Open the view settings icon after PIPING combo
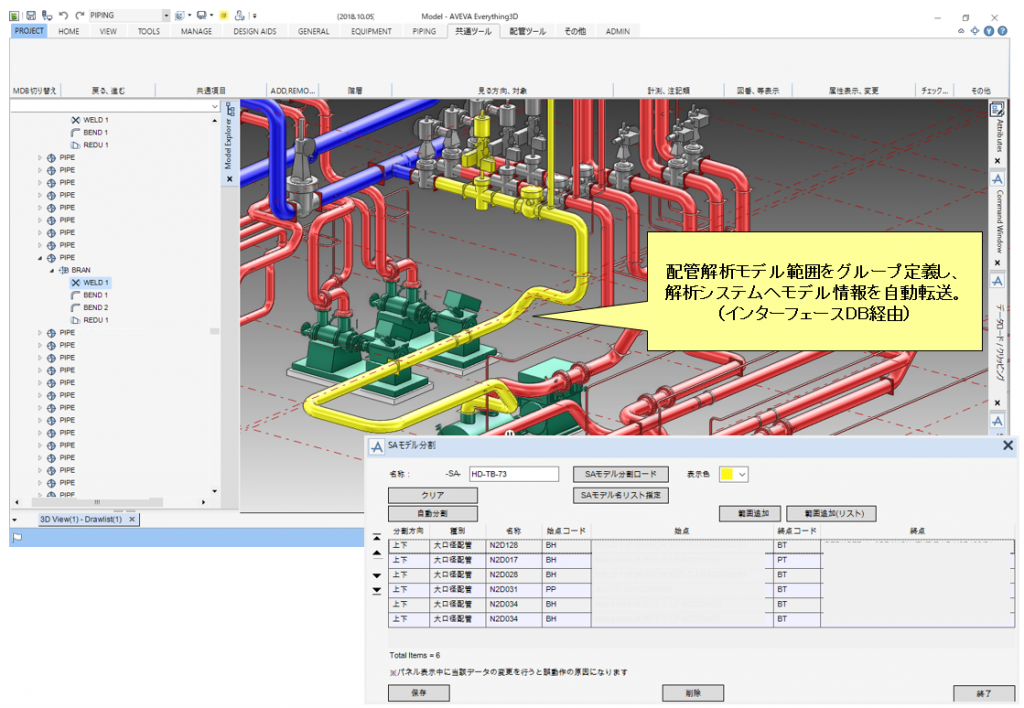The width and height of the screenshot is (1024, 708). [x=180, y=15]
